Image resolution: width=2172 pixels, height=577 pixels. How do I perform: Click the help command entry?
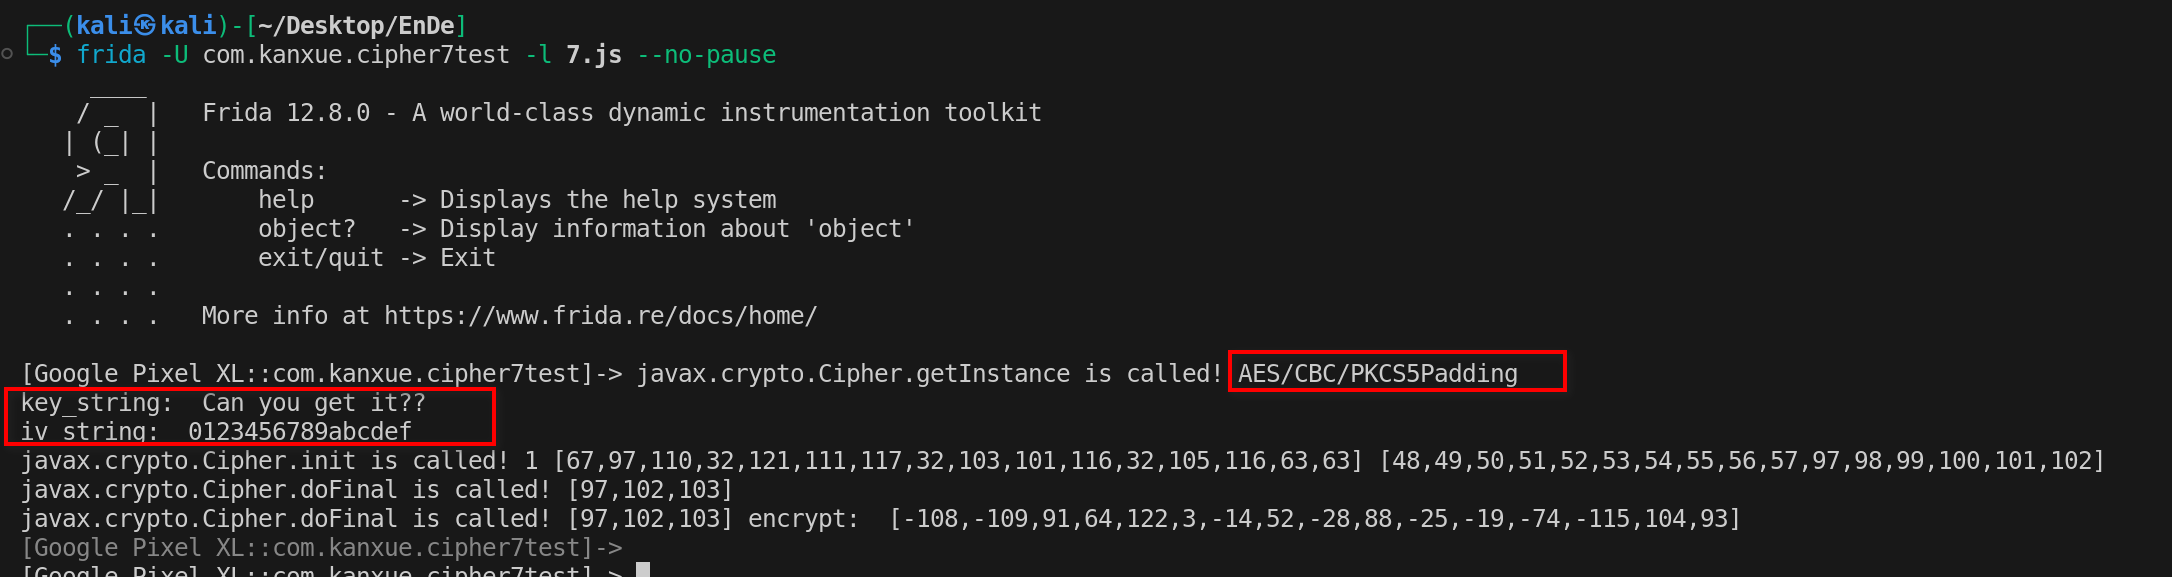pos(517,200)
